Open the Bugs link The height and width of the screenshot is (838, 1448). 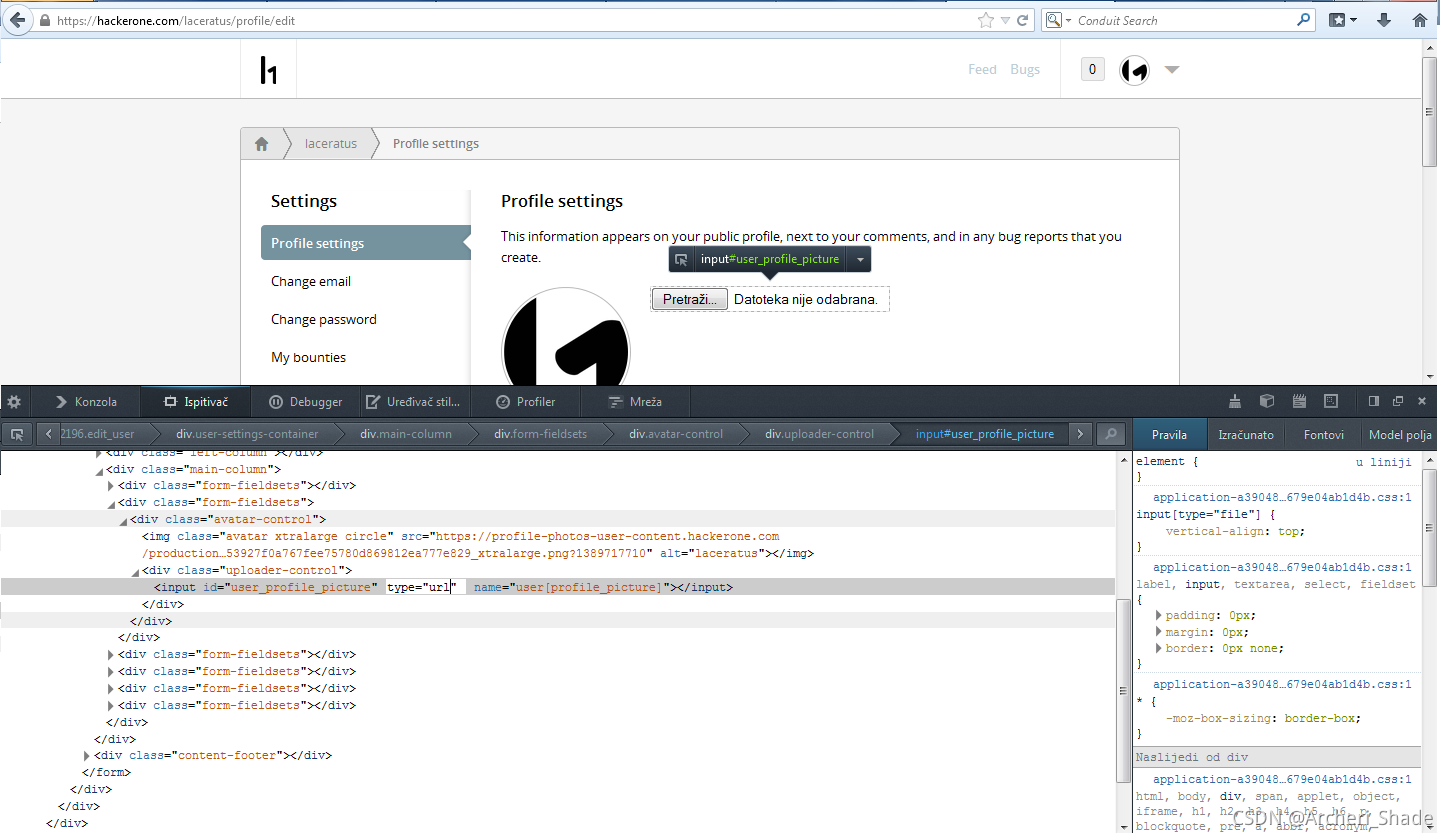click(1025, 69)
